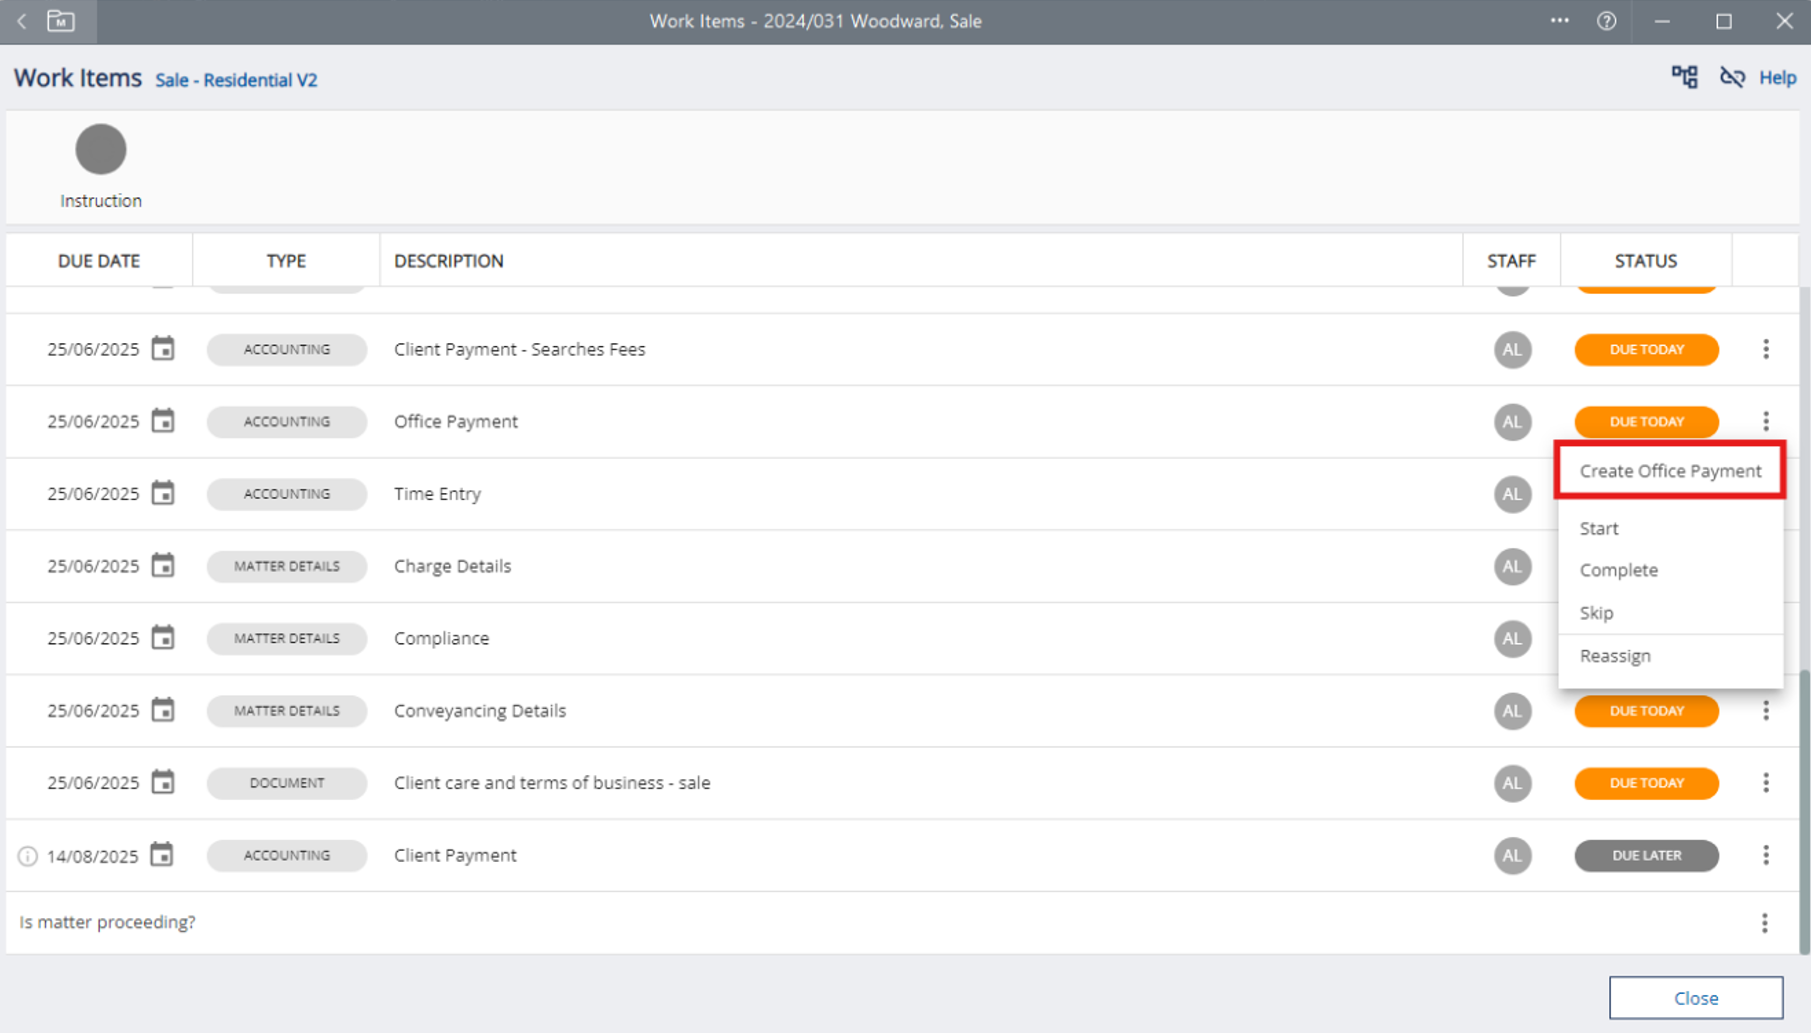Open the question mark help icon
Screen dimensions: 1811x1033
pos(1606,21)
